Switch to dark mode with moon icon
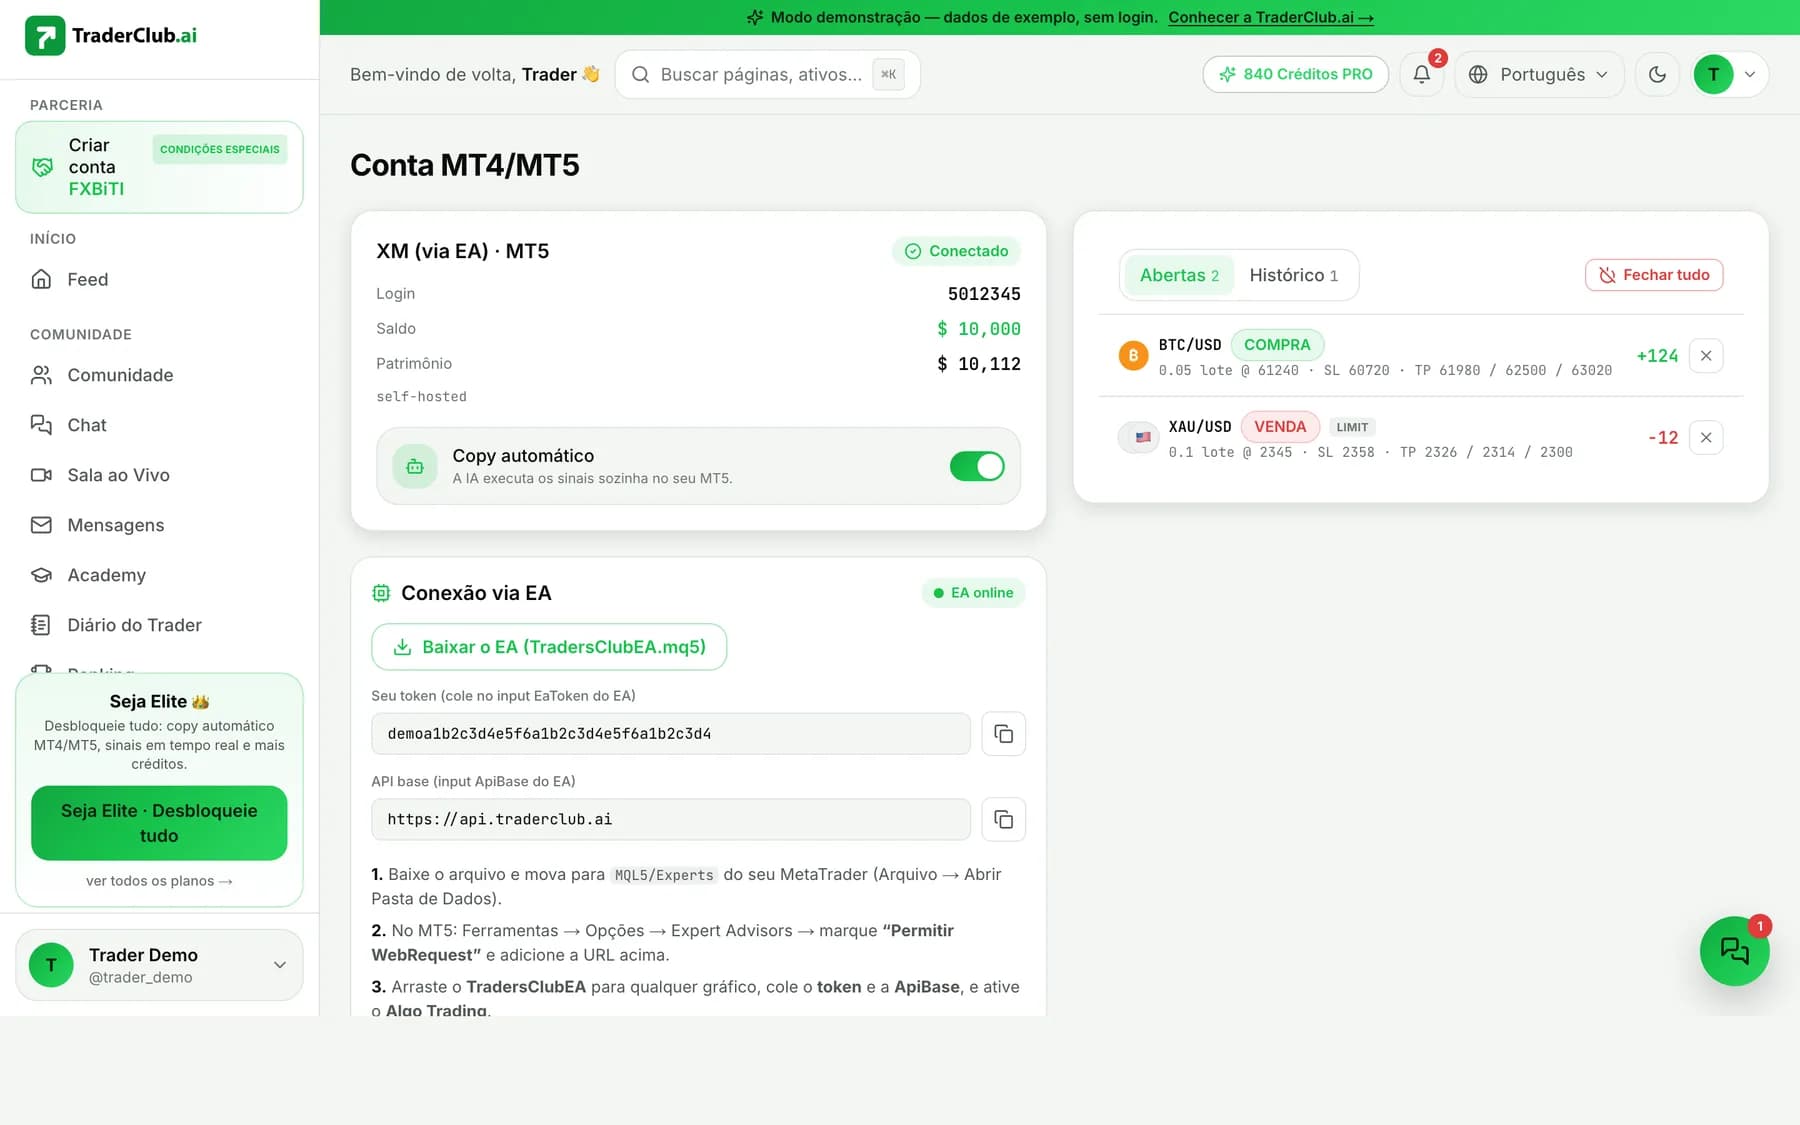 click(x=1657, y=74)
